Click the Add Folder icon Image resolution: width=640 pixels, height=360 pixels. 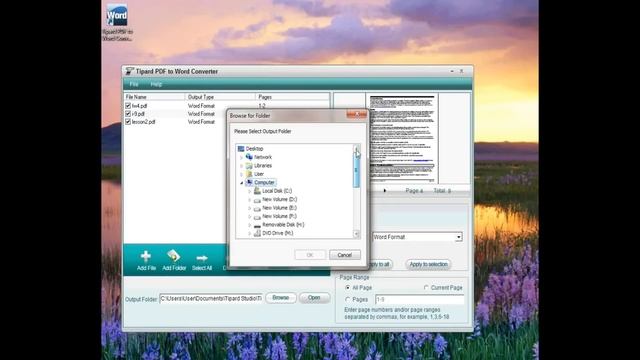(173, 256)
